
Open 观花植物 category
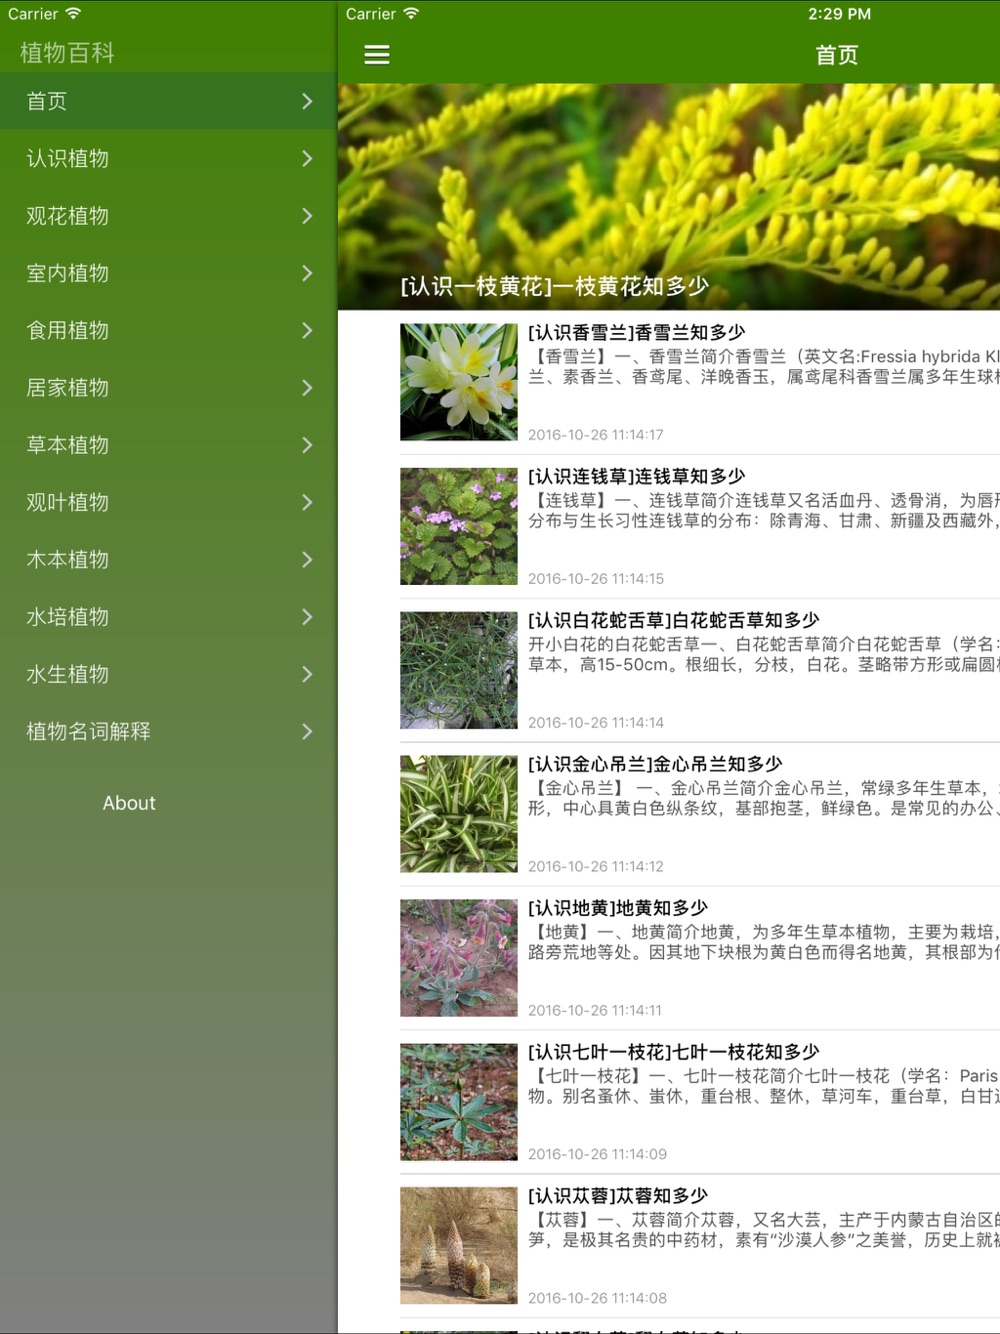pyautogui.click(x=168, y=216)
